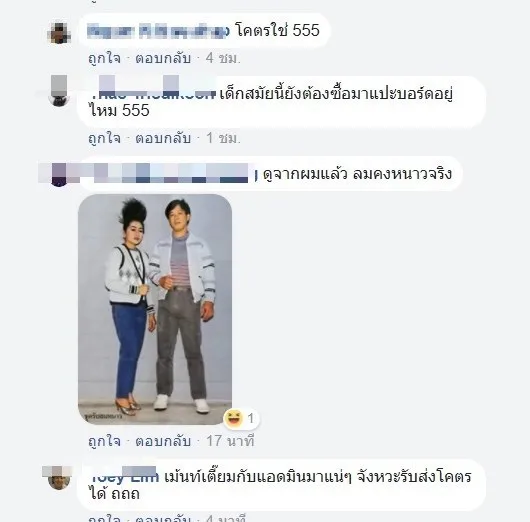Open the third commenter's blurred avatar
The image size is (530, 522).
[59, 174]
